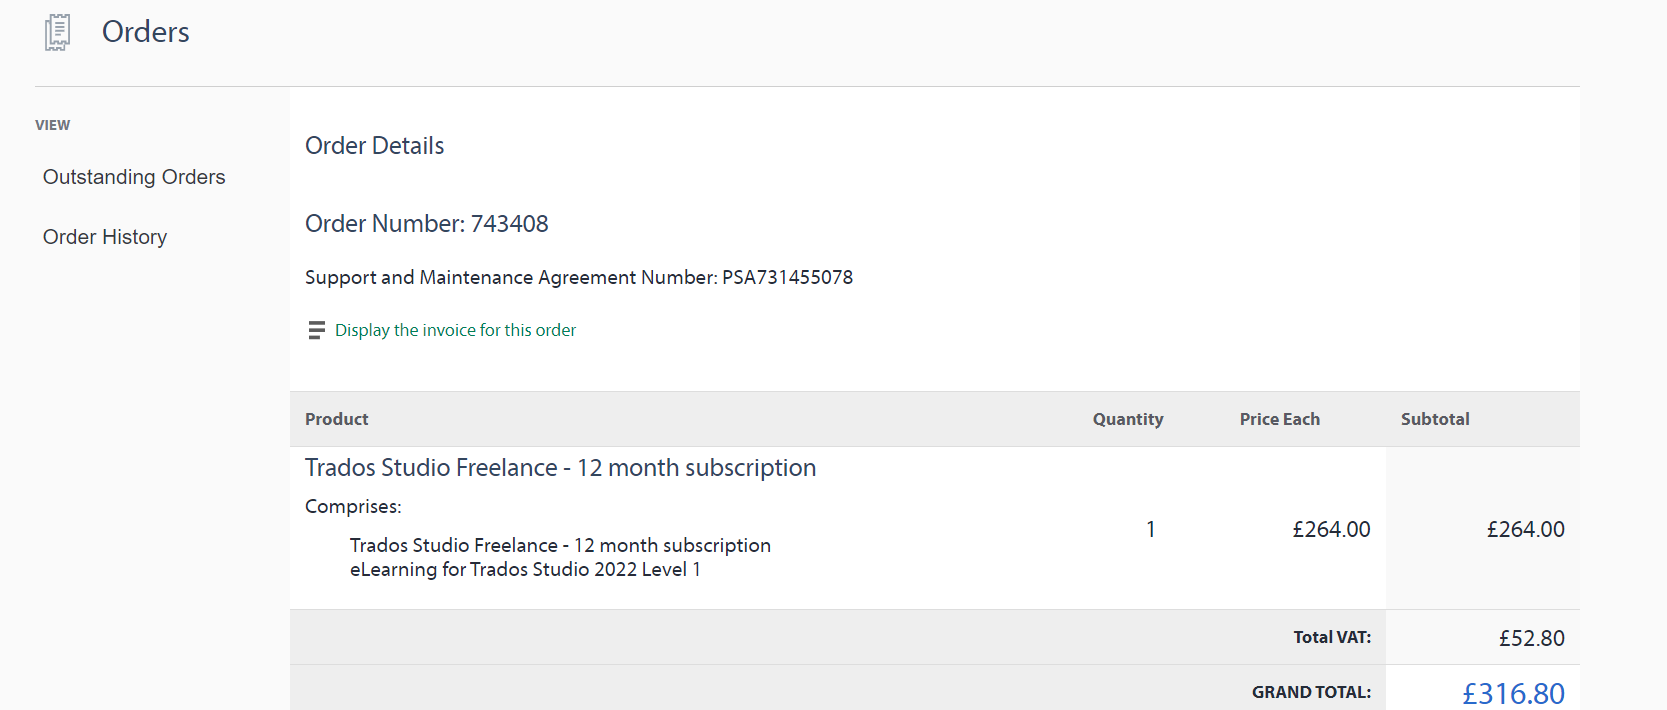
Task: Click the GRAND TOTAL: label
Action: (x=1312, y=692)
